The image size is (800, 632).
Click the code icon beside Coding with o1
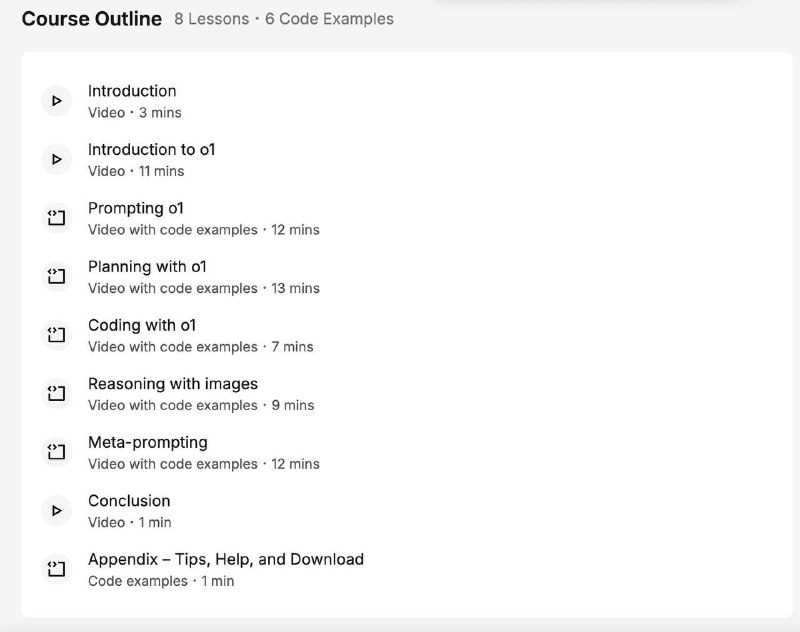(x=56, y=335)
